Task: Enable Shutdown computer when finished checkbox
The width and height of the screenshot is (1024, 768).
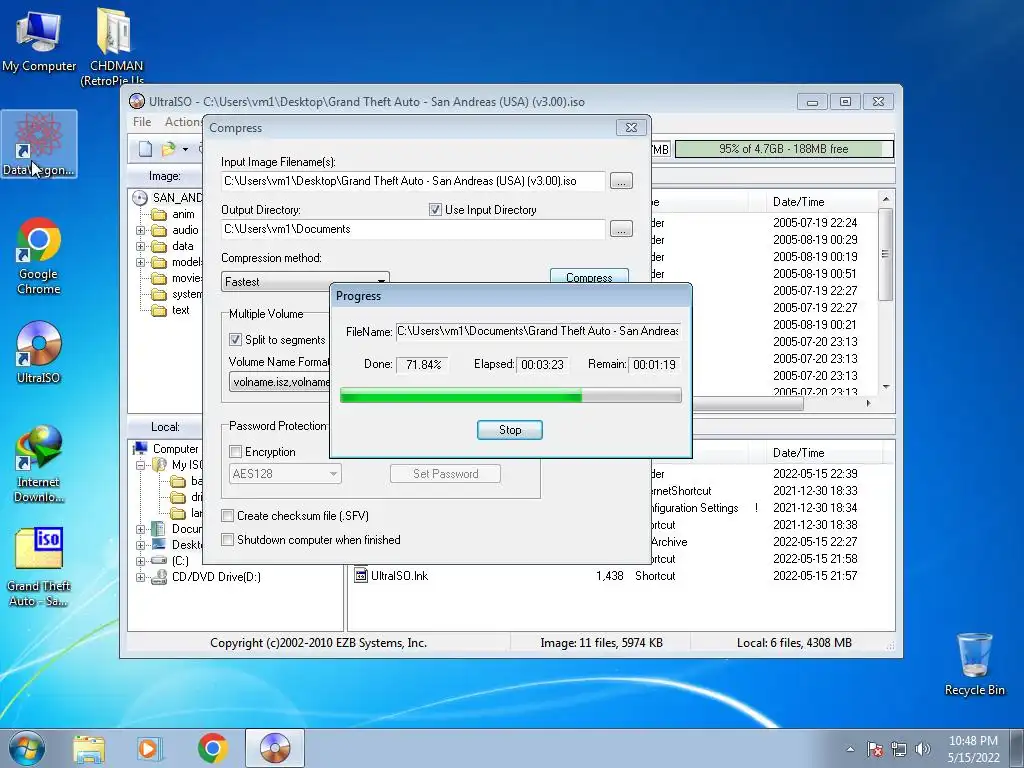Action: pos(227,540)
